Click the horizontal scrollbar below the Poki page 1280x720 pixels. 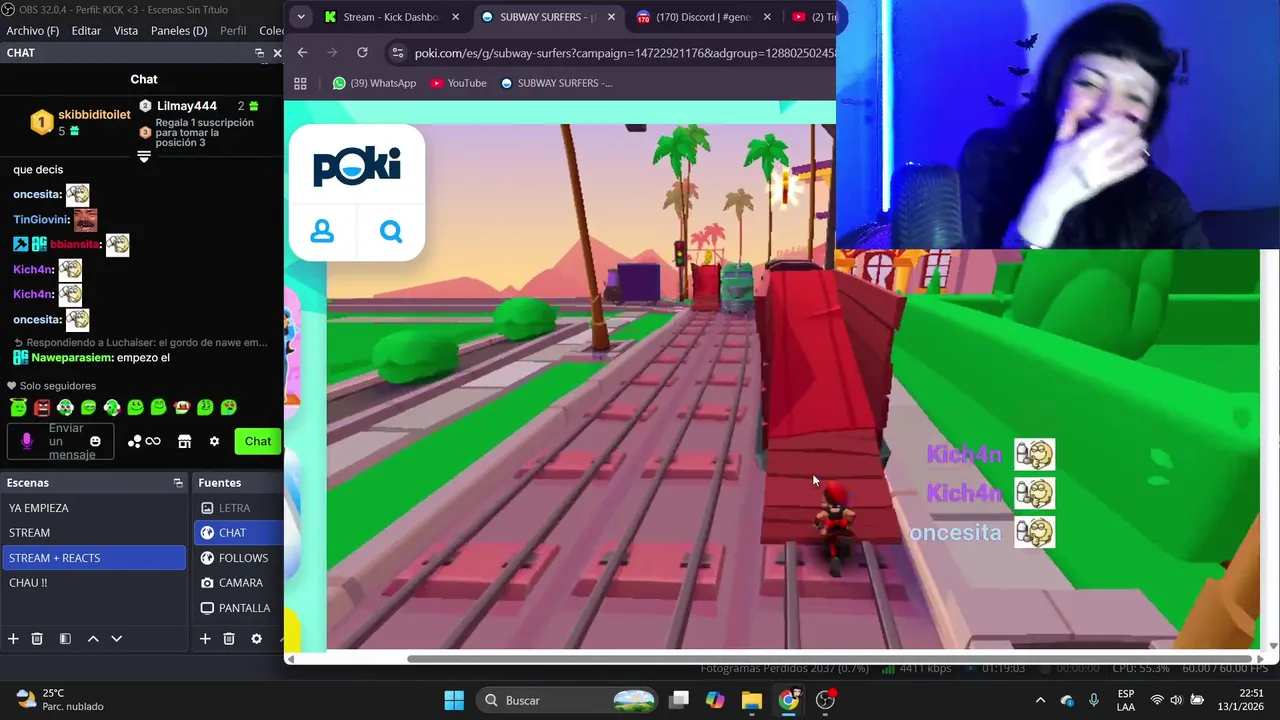pyautogui.click(x=829, y=659)
